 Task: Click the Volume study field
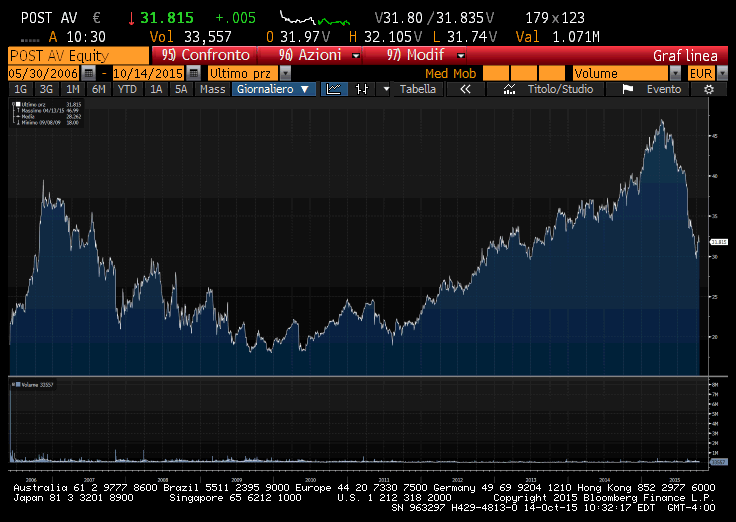click(620, 73)
